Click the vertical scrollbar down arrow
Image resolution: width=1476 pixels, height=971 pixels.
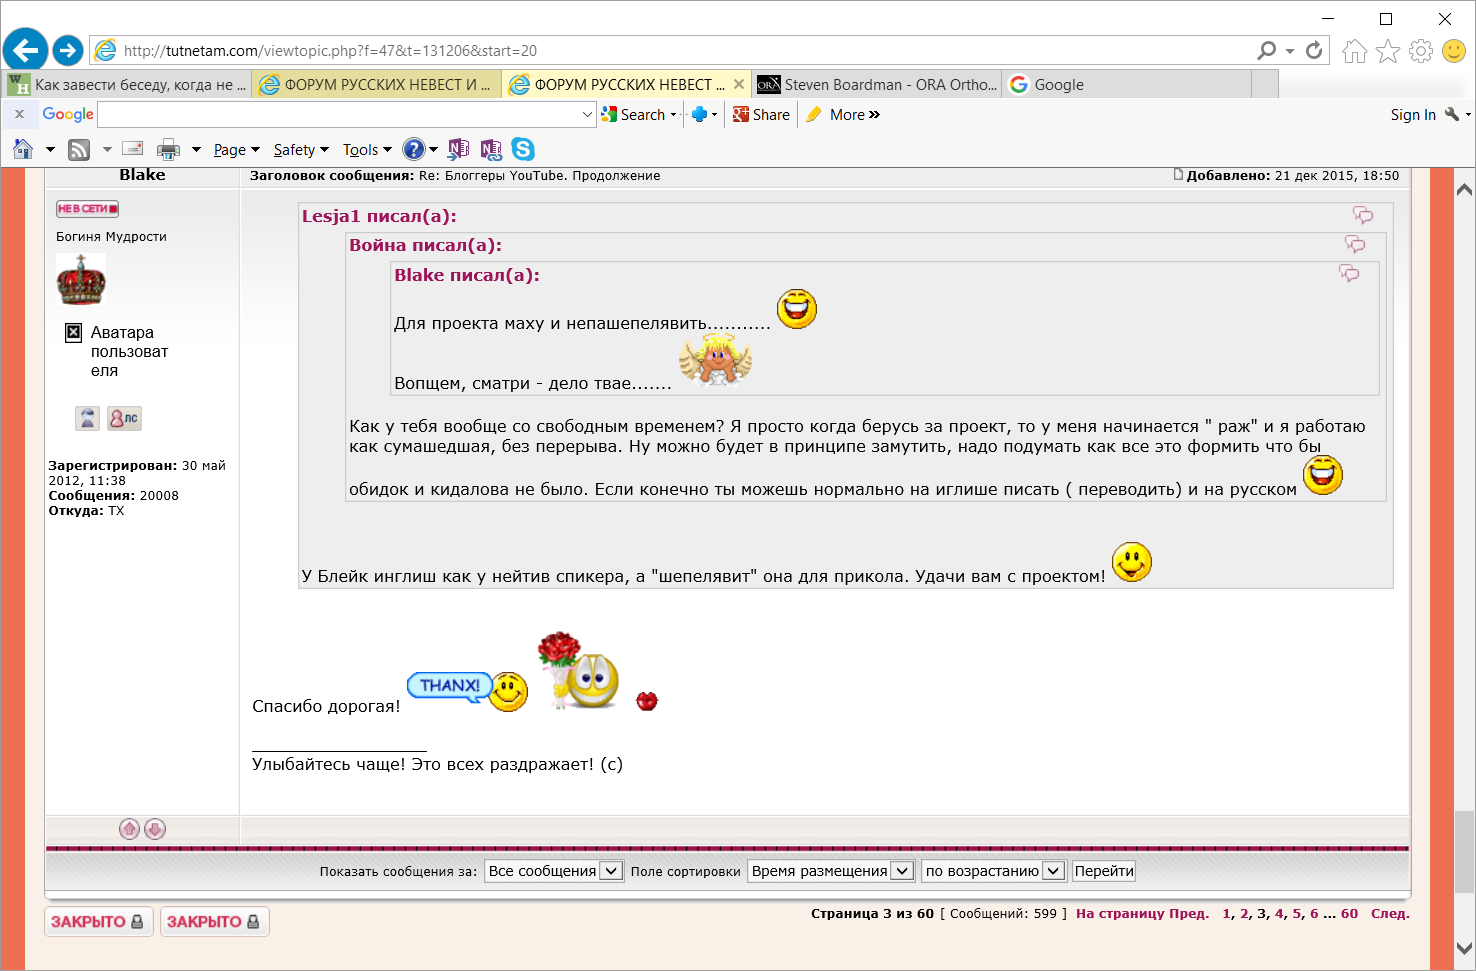(1464, 948)
